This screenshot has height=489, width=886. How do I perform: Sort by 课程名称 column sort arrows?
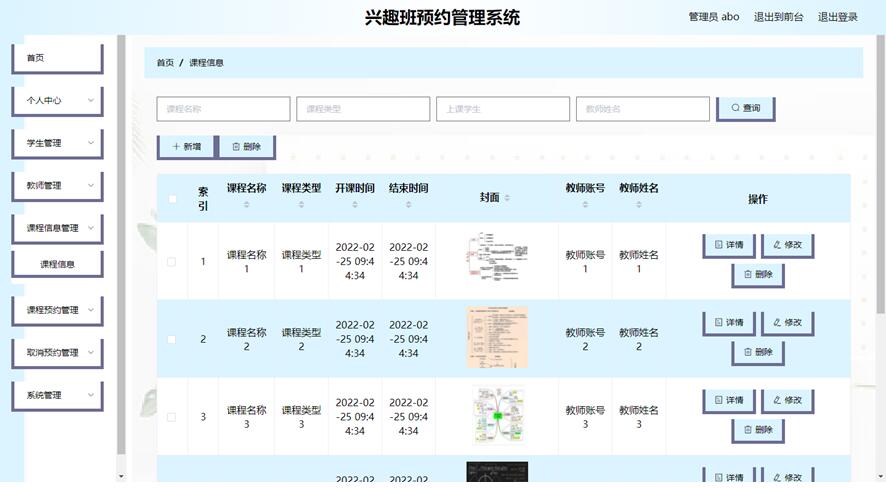(x=246, y=205)
